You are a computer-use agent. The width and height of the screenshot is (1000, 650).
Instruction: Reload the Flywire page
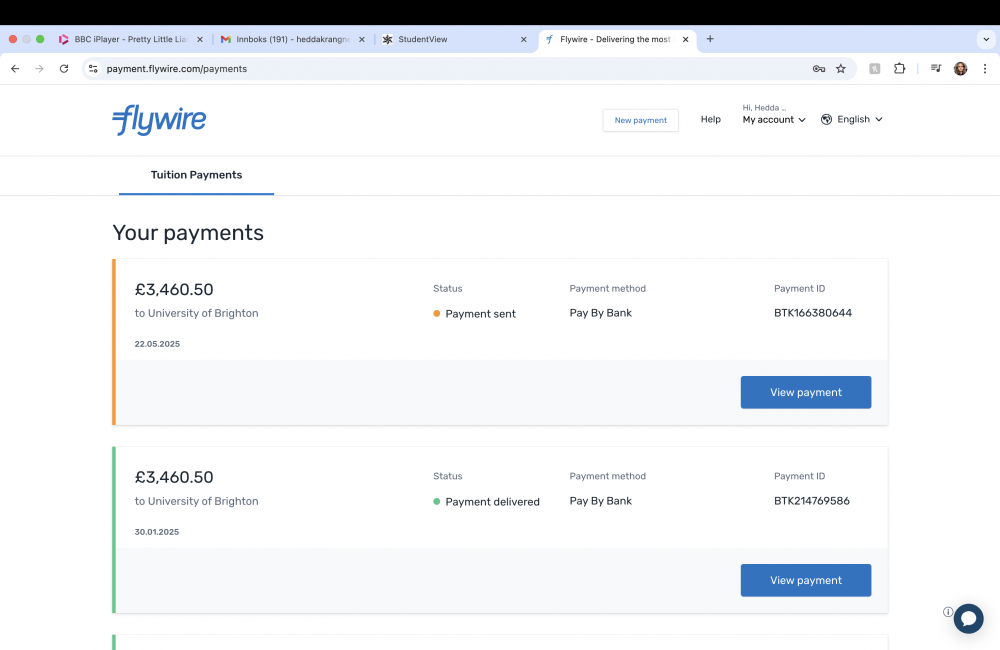pos(64,69)
